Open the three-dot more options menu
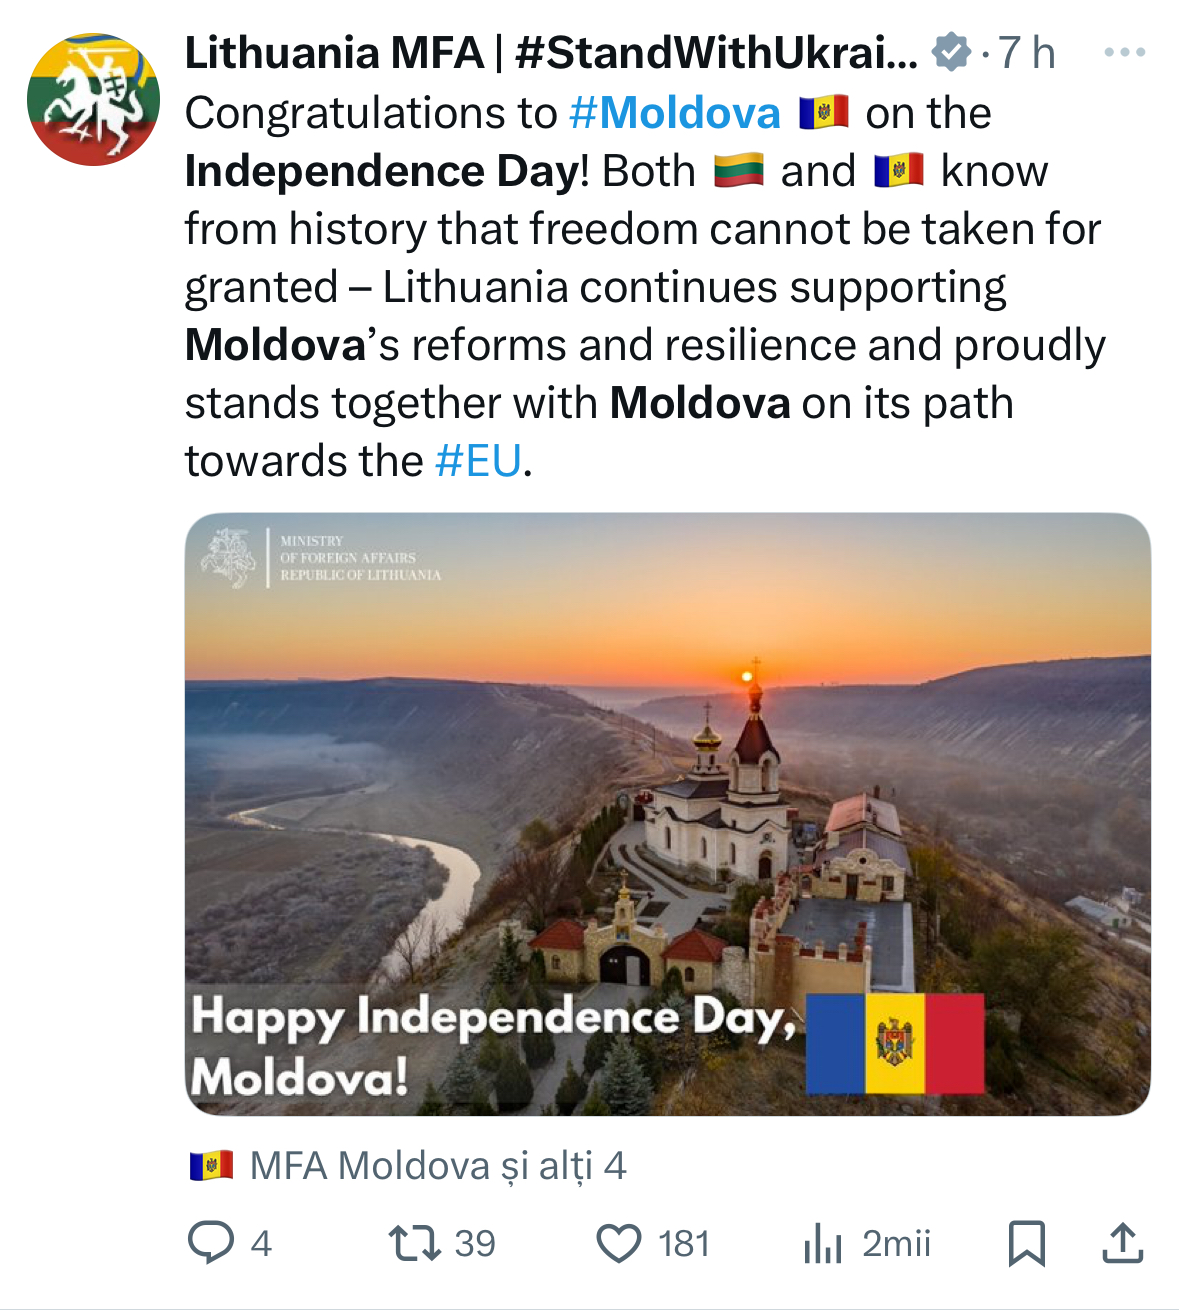The image size is (1179, 1315). point(1124,53)
